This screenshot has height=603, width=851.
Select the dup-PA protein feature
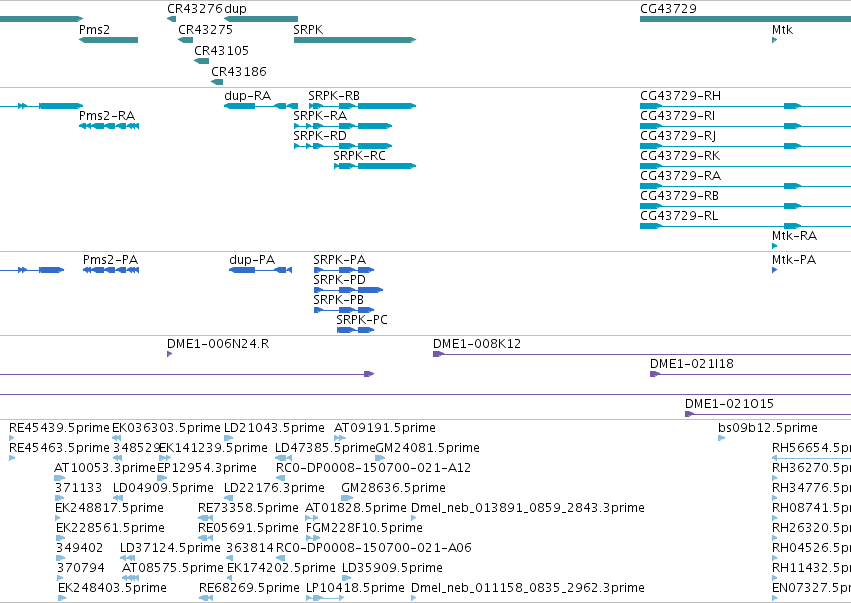click(x=261, y=270)
